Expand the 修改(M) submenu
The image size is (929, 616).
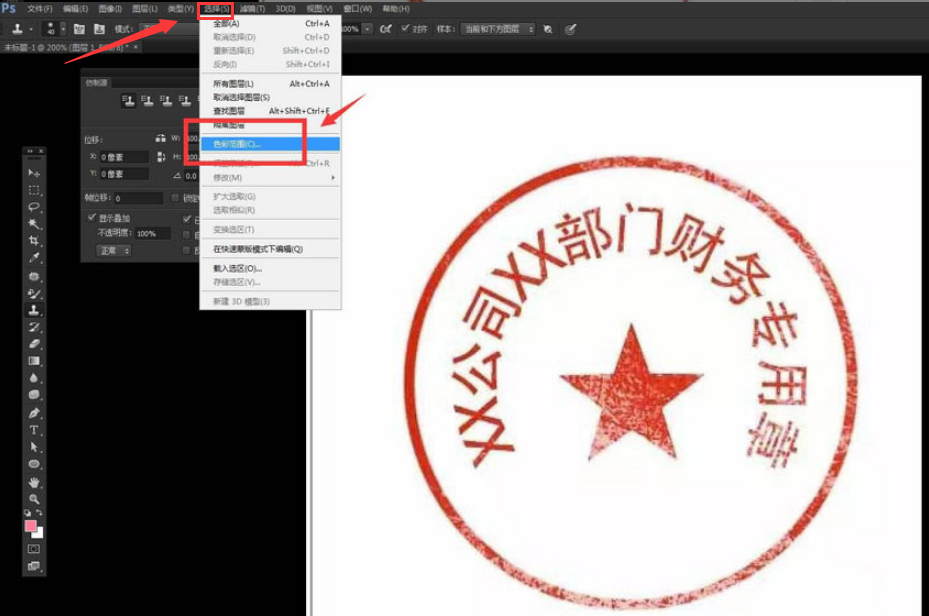(x=230, y=178)
